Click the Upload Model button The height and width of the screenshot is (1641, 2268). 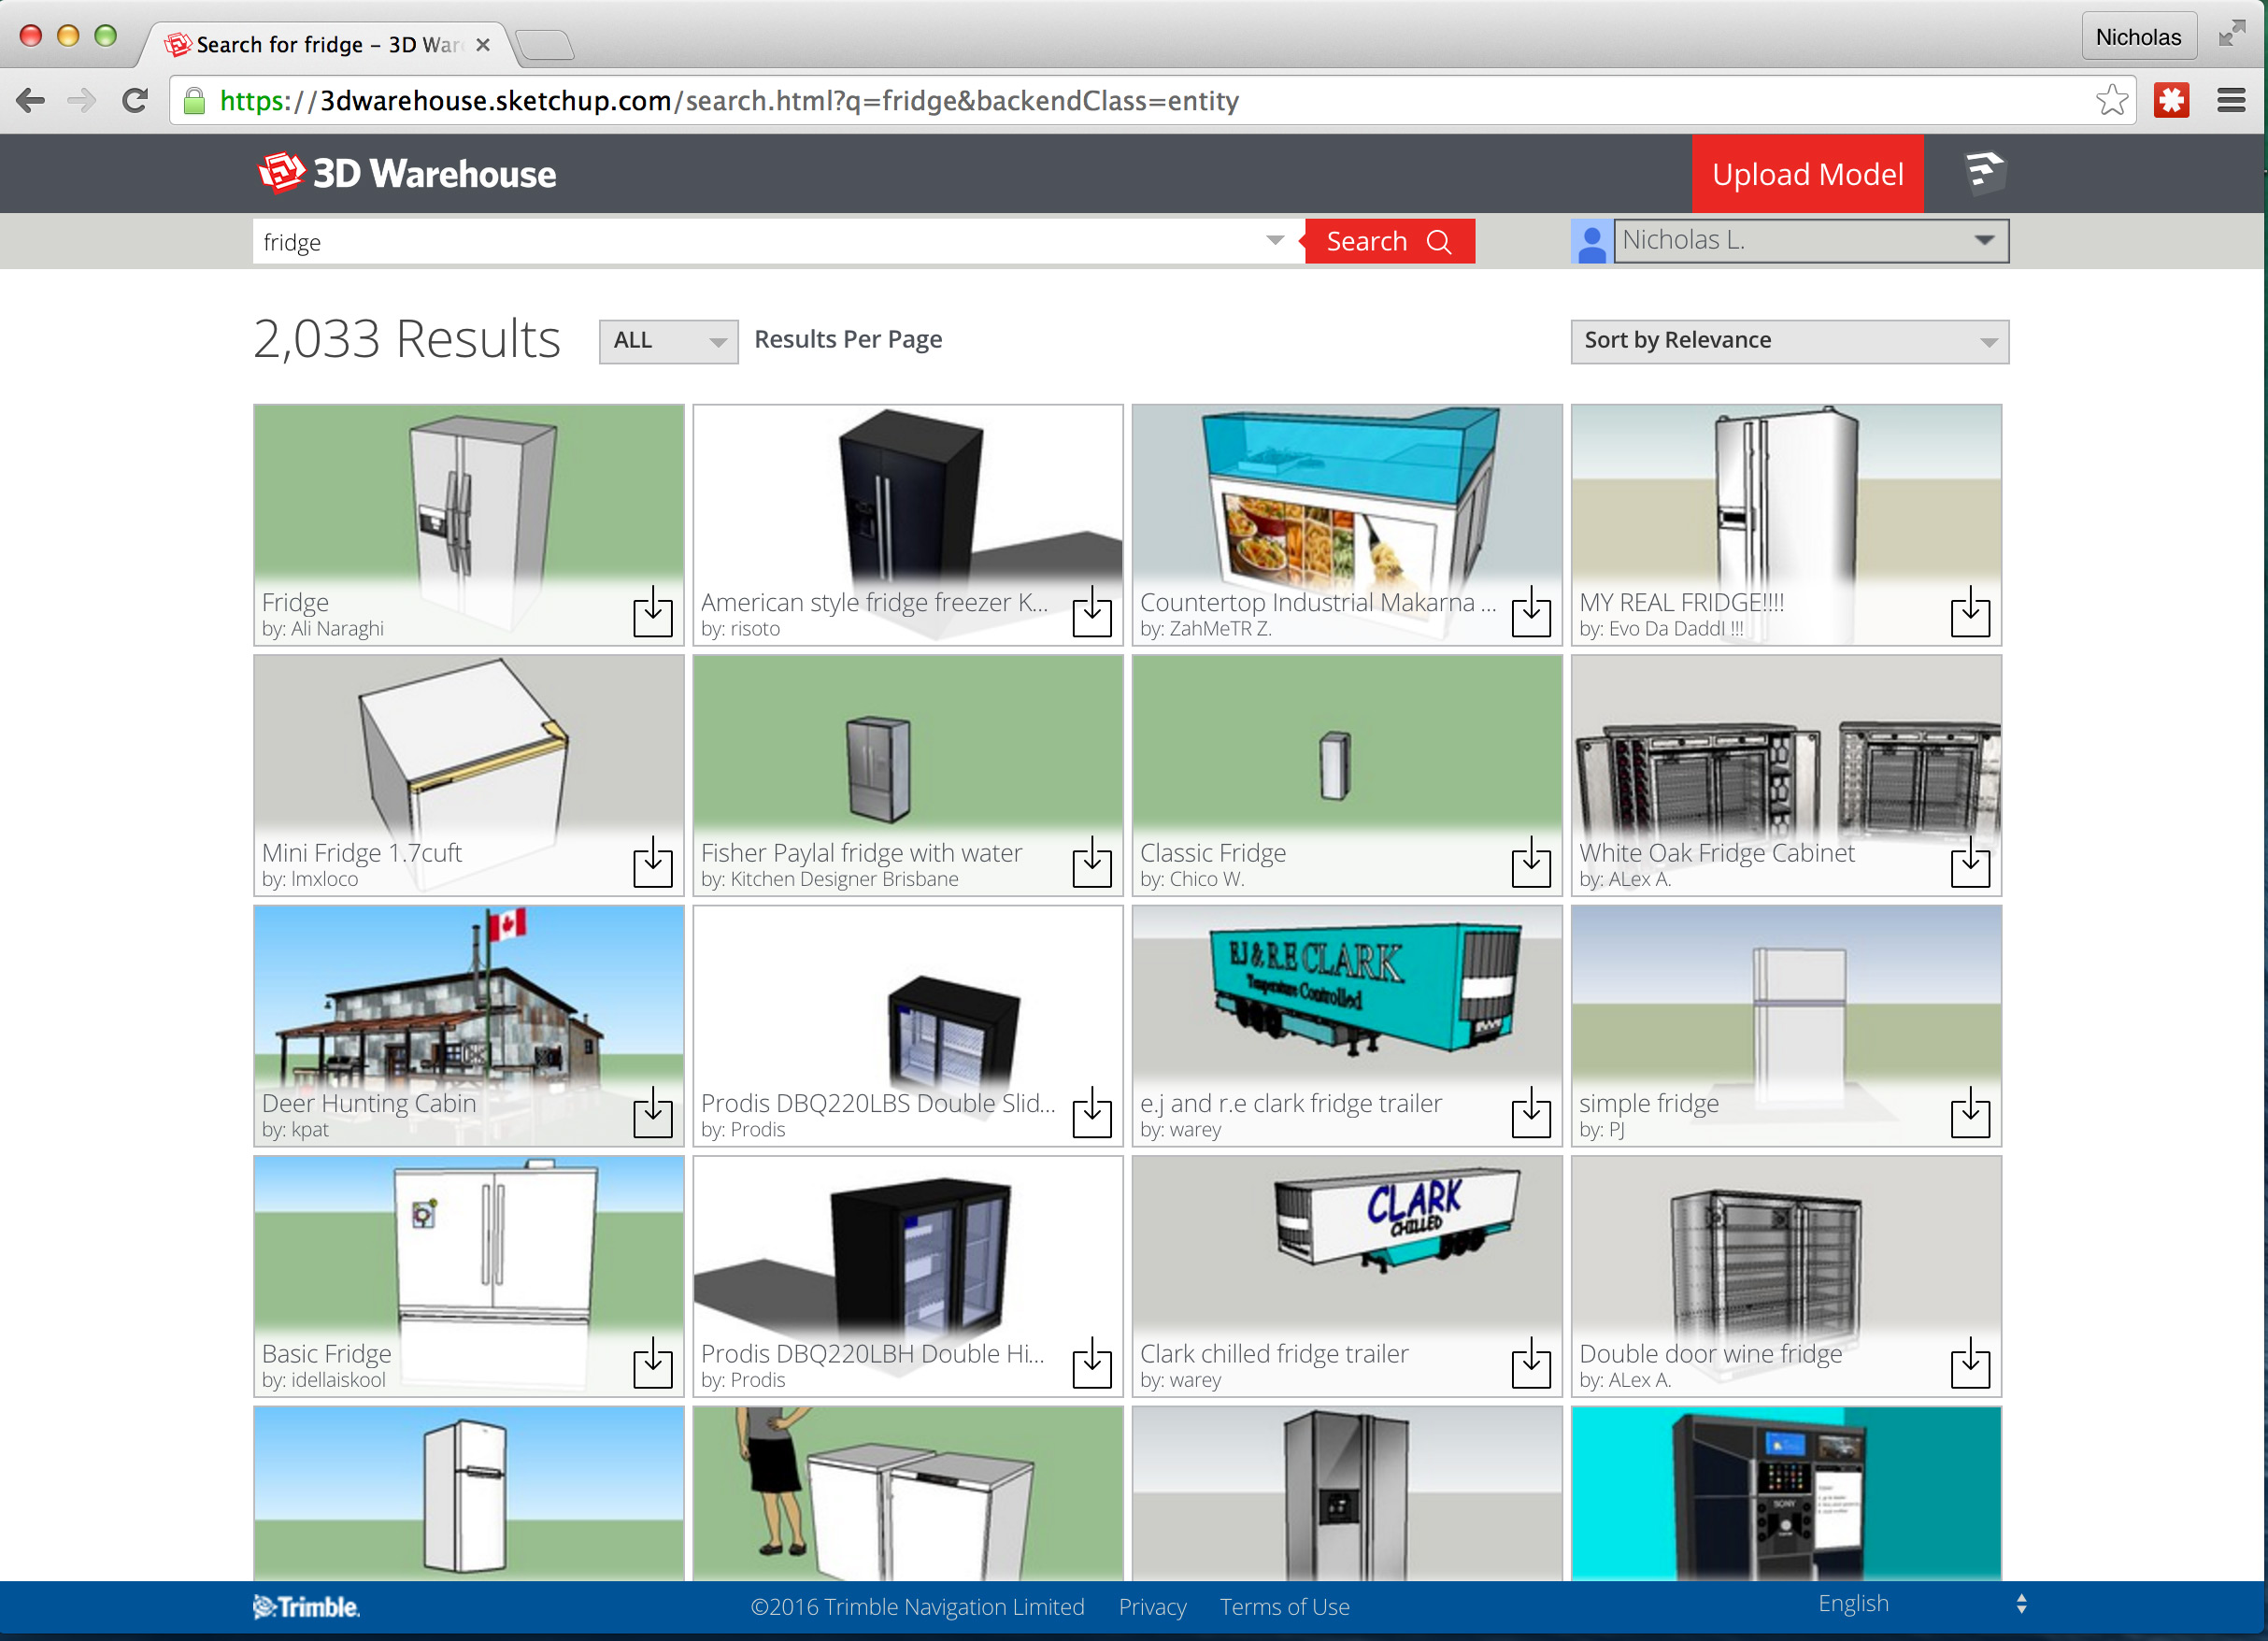click(1806, 174)
